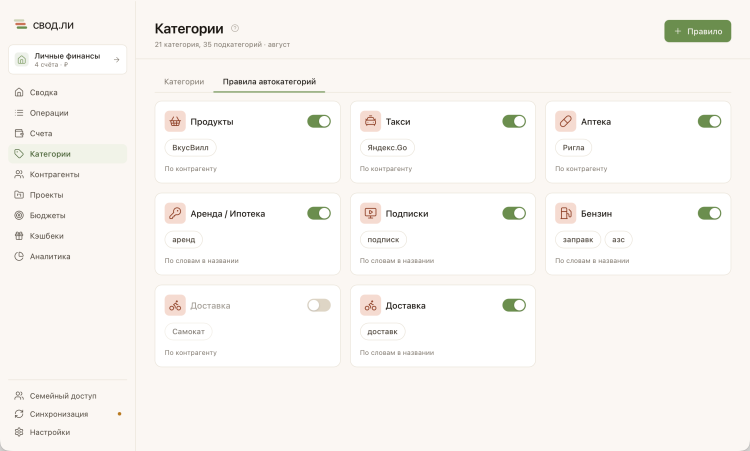Click the Аптека pill icon
This screenshot has width=750, height=451.
tap(565, 121)
